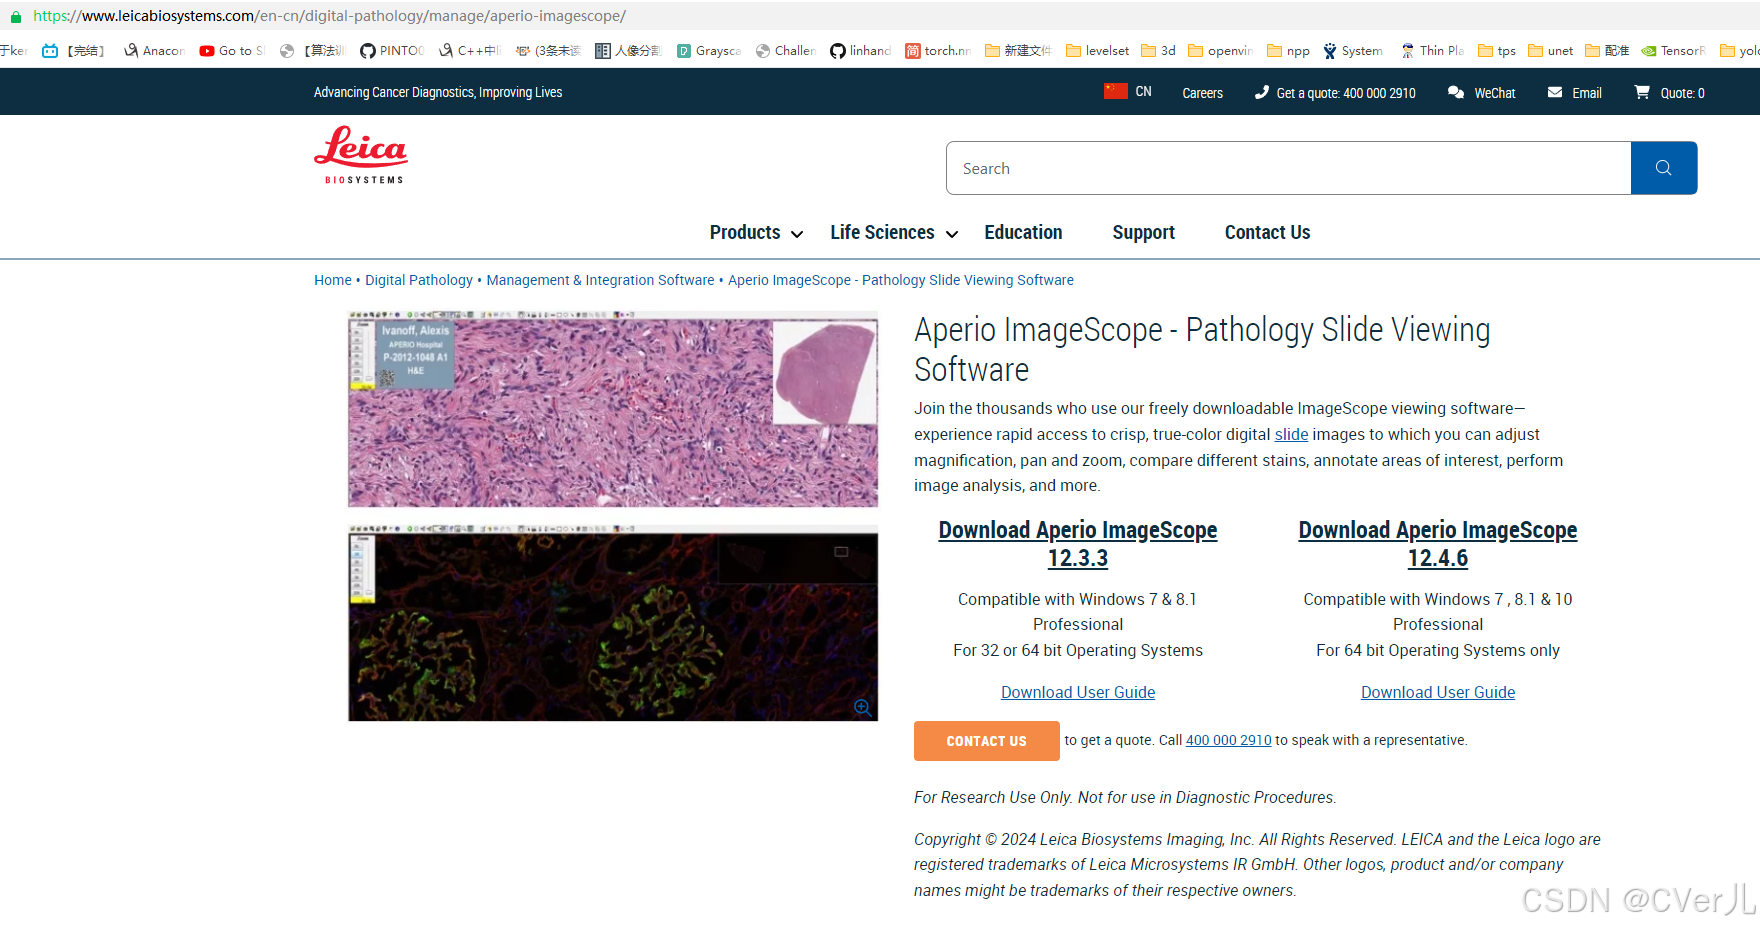
Task: Click the padlock icon in address bar
Action: coord(14,16)
